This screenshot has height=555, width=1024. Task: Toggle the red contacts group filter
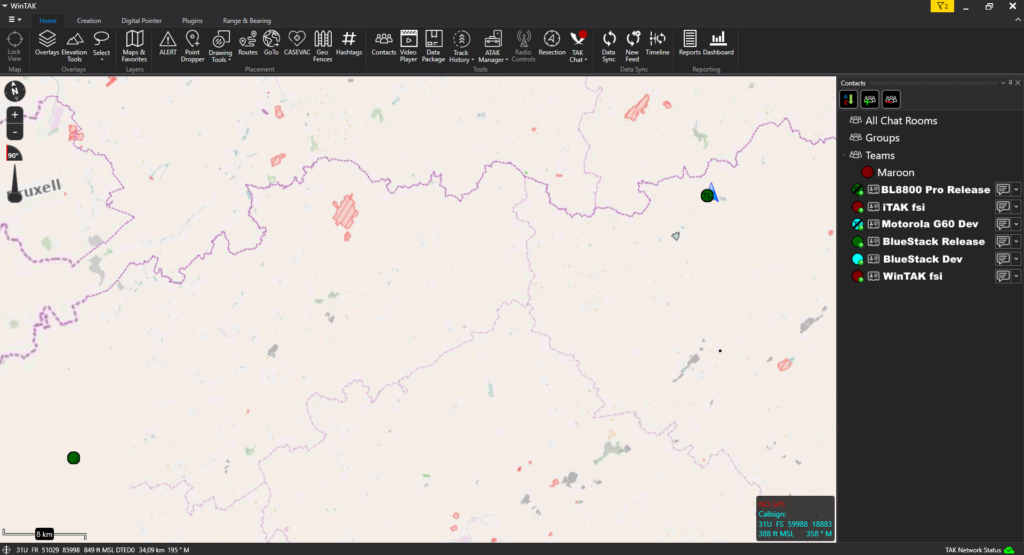point(891,99)
